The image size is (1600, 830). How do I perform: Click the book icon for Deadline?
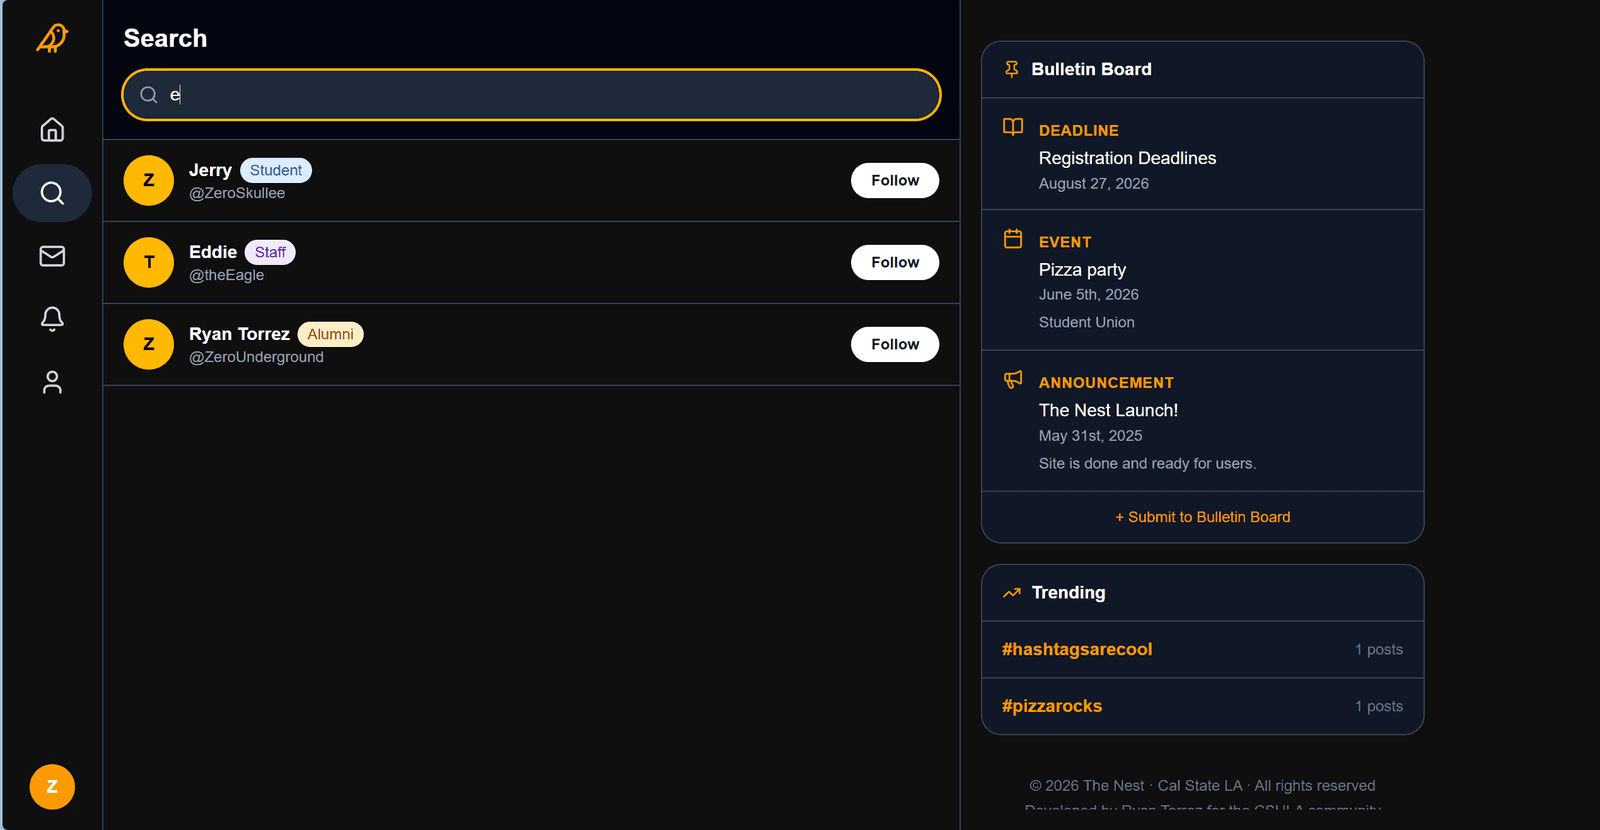coord(1013,127)
